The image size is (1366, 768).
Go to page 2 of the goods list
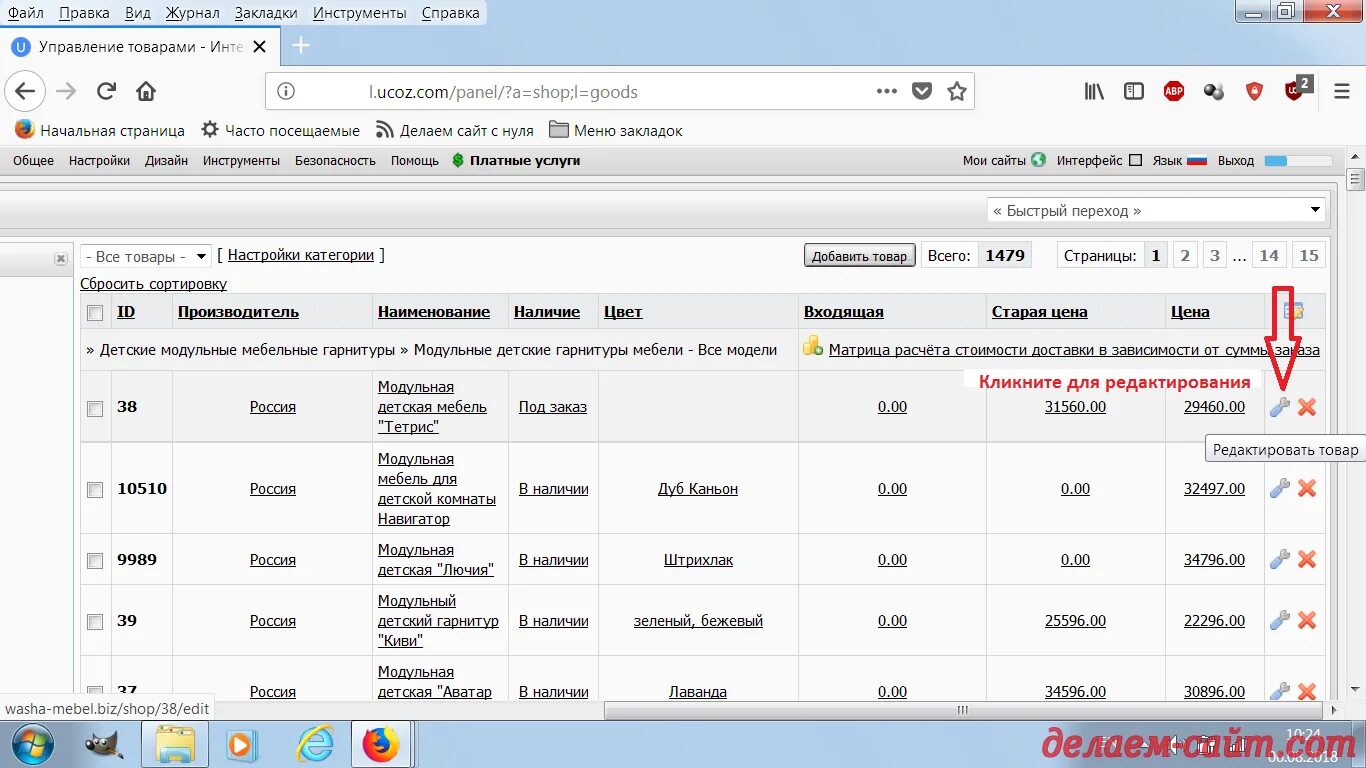[x=1185, y=256]
